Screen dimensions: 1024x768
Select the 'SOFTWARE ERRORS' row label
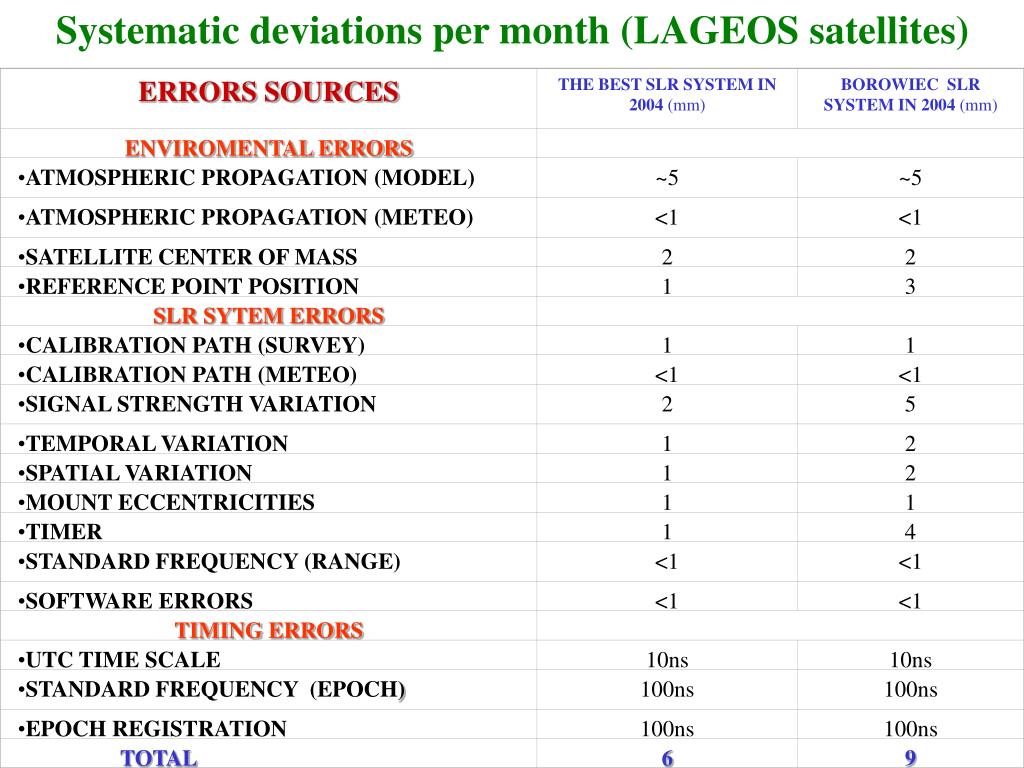(x=135, y=601)
